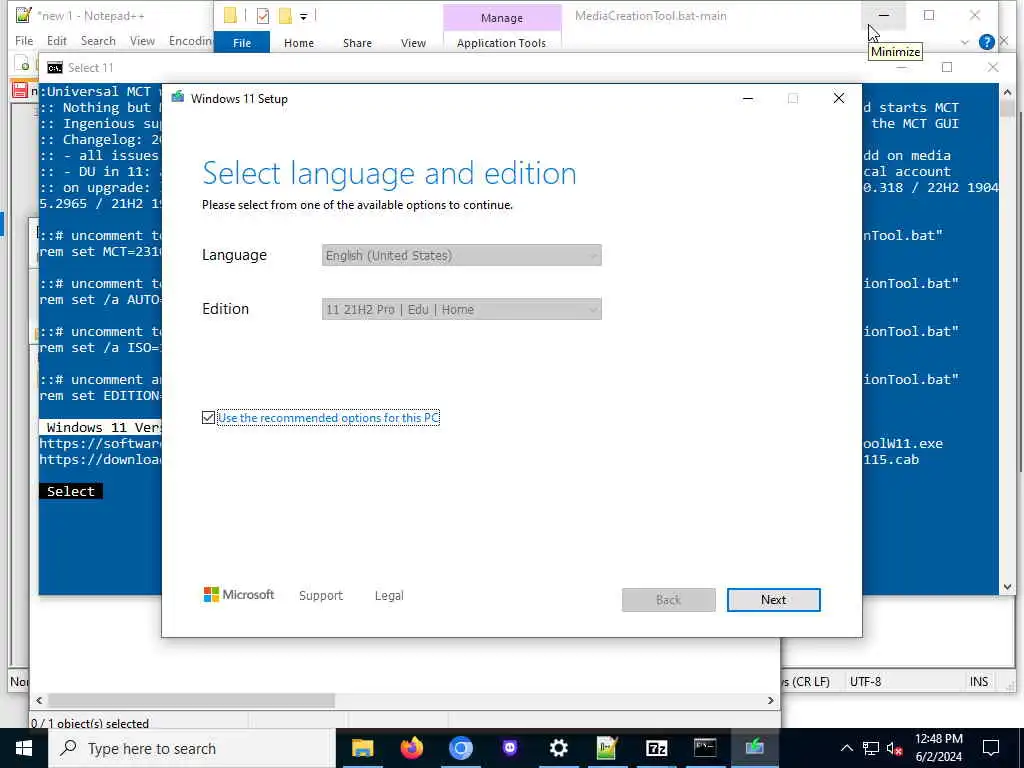1024x768 pixels.
Task: Open 7-Zip from the taskbar
Action: pos(656,748)
